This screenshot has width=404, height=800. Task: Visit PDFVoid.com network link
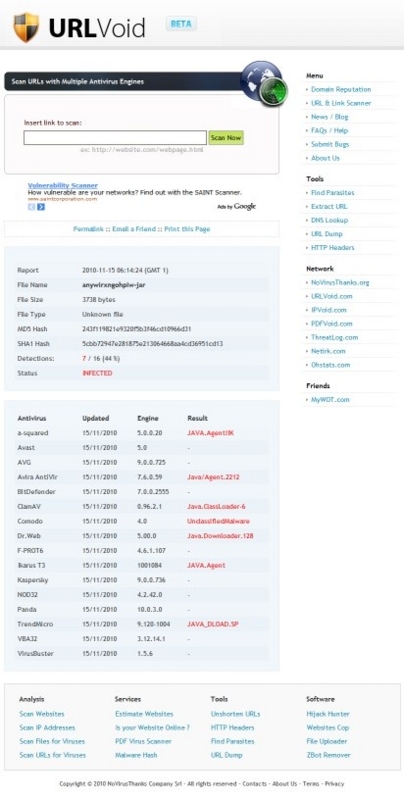[x=332, y=324]
